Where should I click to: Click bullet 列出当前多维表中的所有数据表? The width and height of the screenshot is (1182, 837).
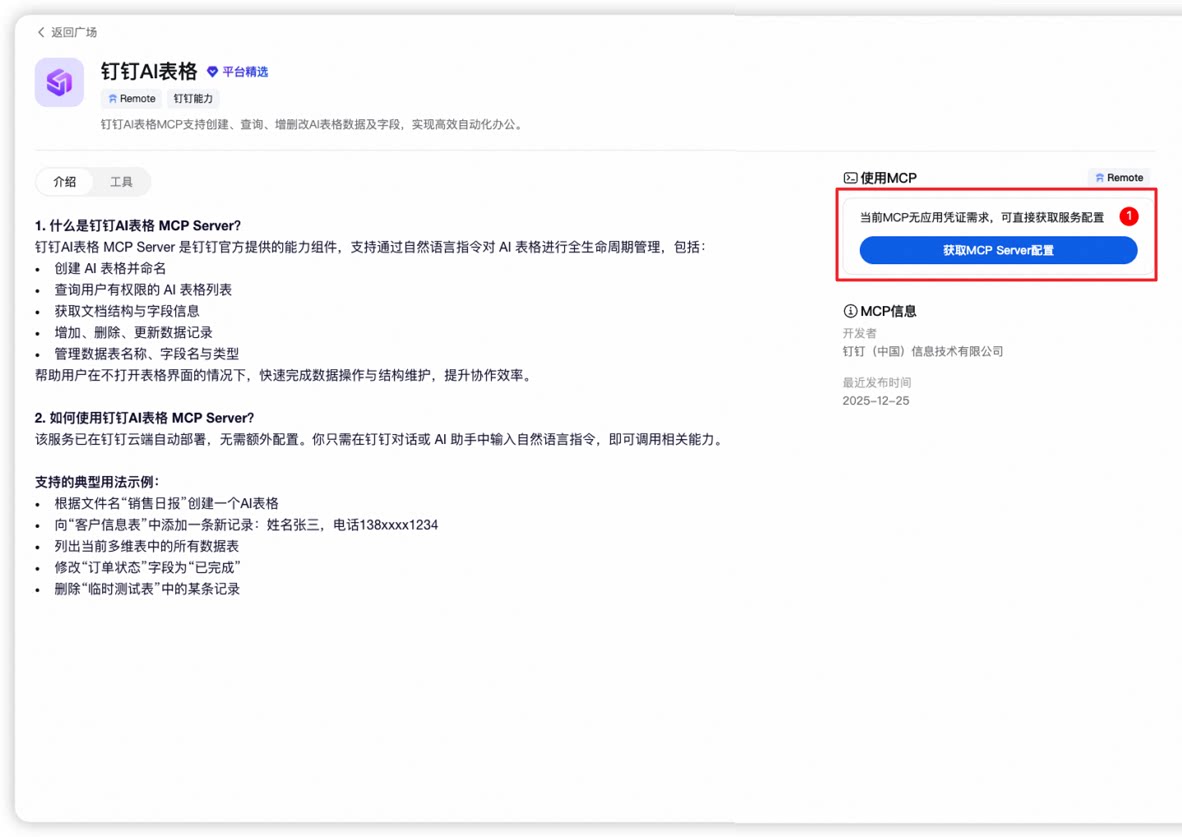[146, 546]
